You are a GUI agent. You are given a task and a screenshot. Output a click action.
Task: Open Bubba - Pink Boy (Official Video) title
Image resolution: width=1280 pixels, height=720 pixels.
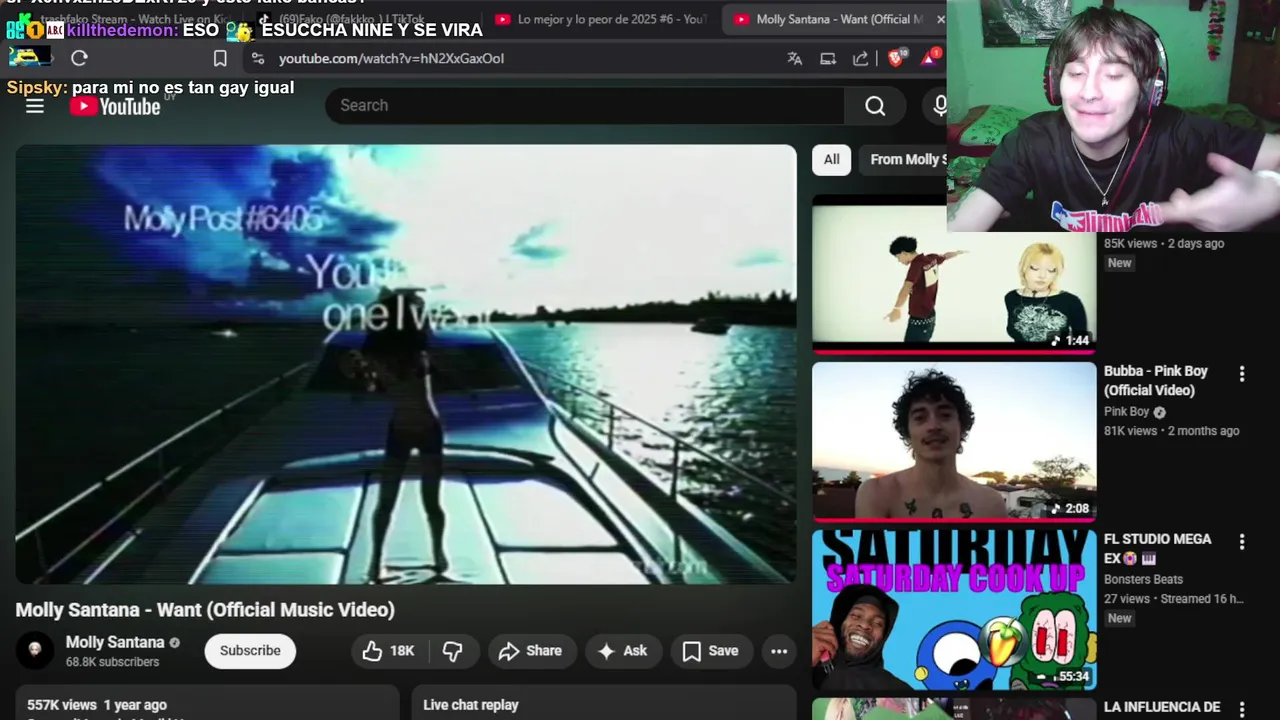1156,381
